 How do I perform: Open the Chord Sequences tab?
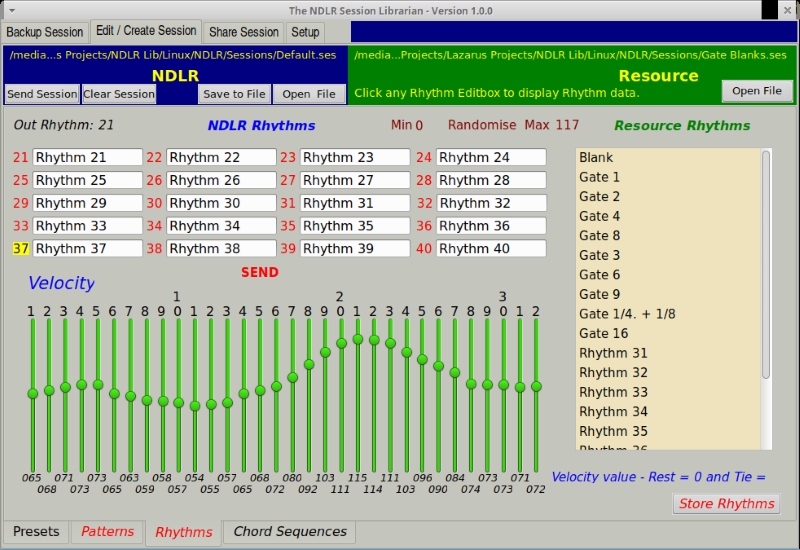click(290, 532)
